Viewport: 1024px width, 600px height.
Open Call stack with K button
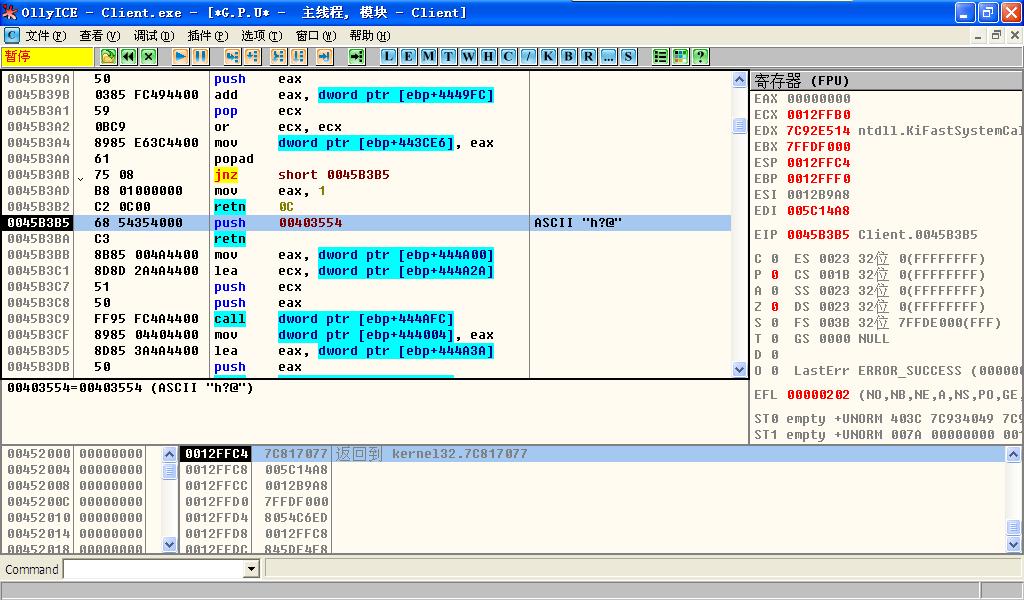[549, 57]
